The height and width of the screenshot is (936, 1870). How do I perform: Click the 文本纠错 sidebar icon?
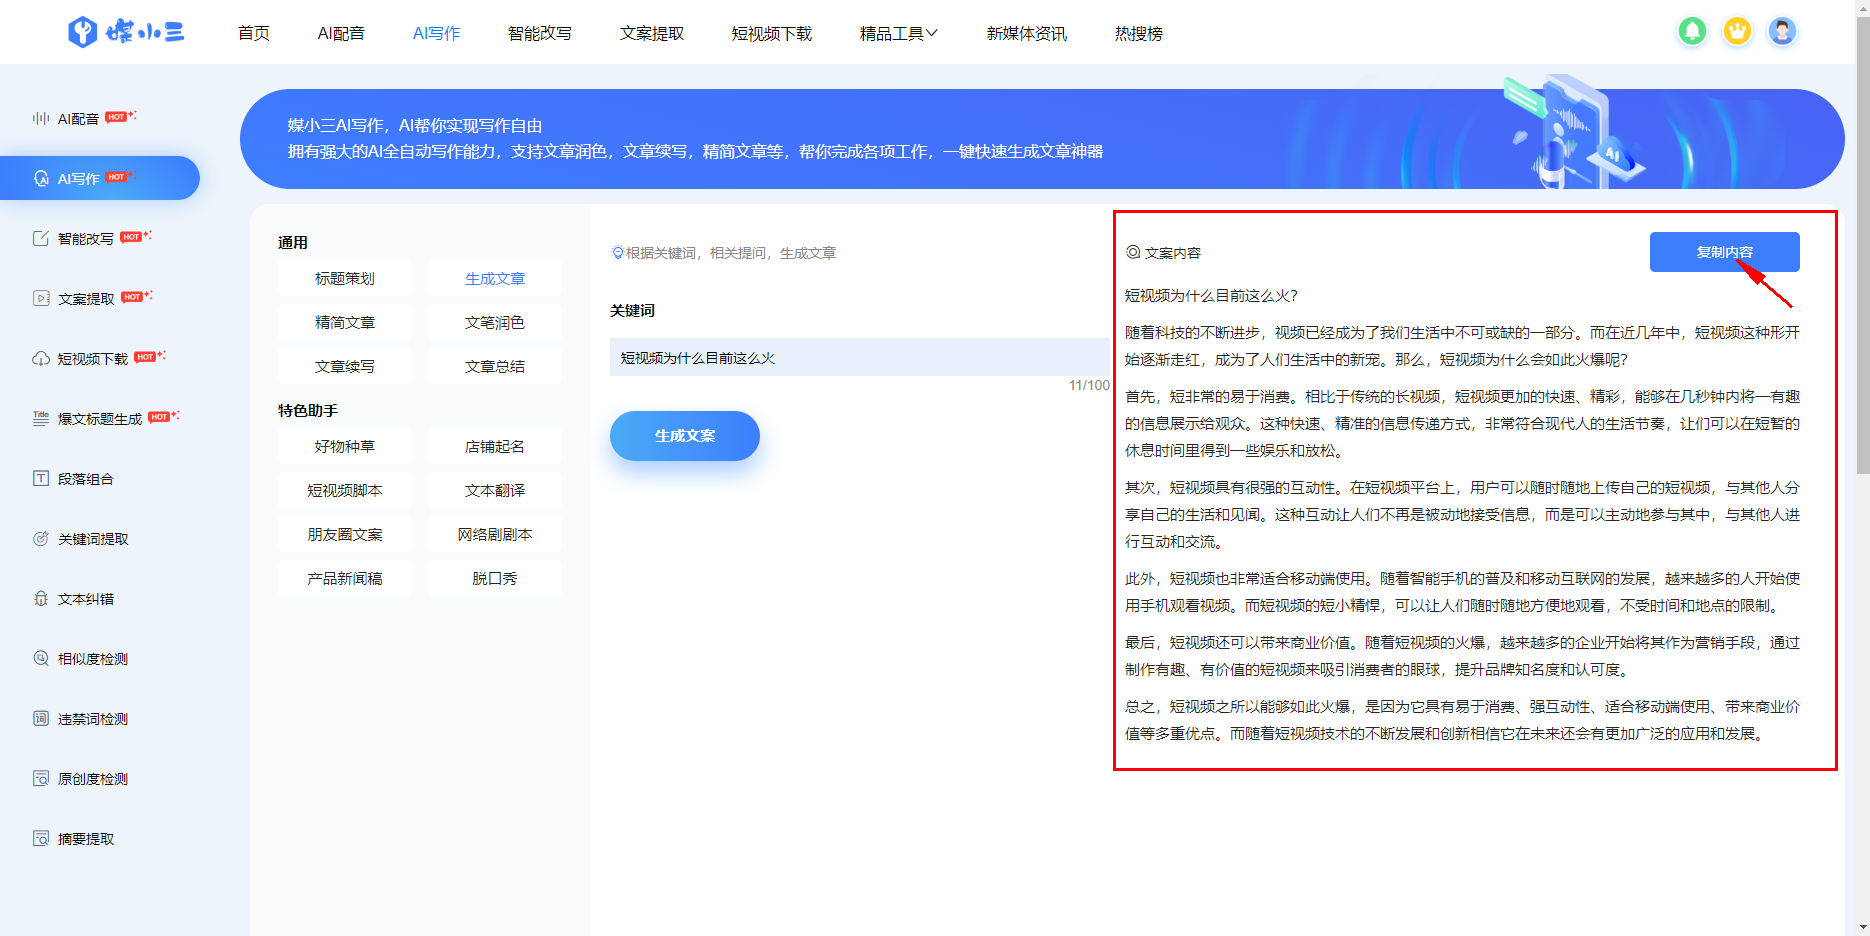click(x=41, y=598)
